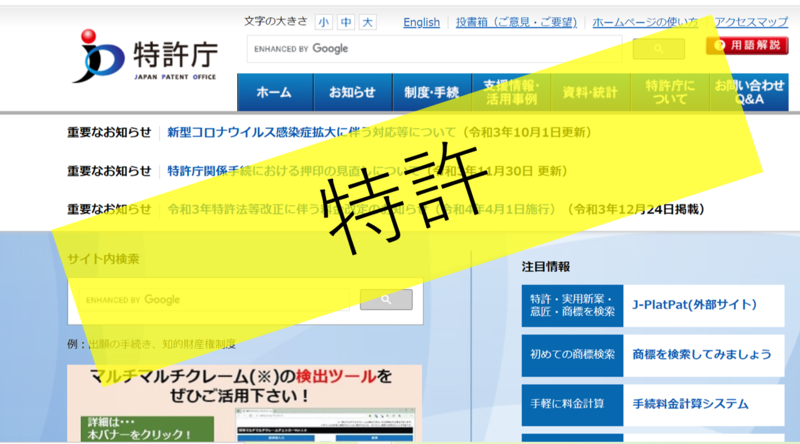Viewport: 800px width, 444px height.
Task: Set text size to small (小)
Action: click(x=324, y=22)
